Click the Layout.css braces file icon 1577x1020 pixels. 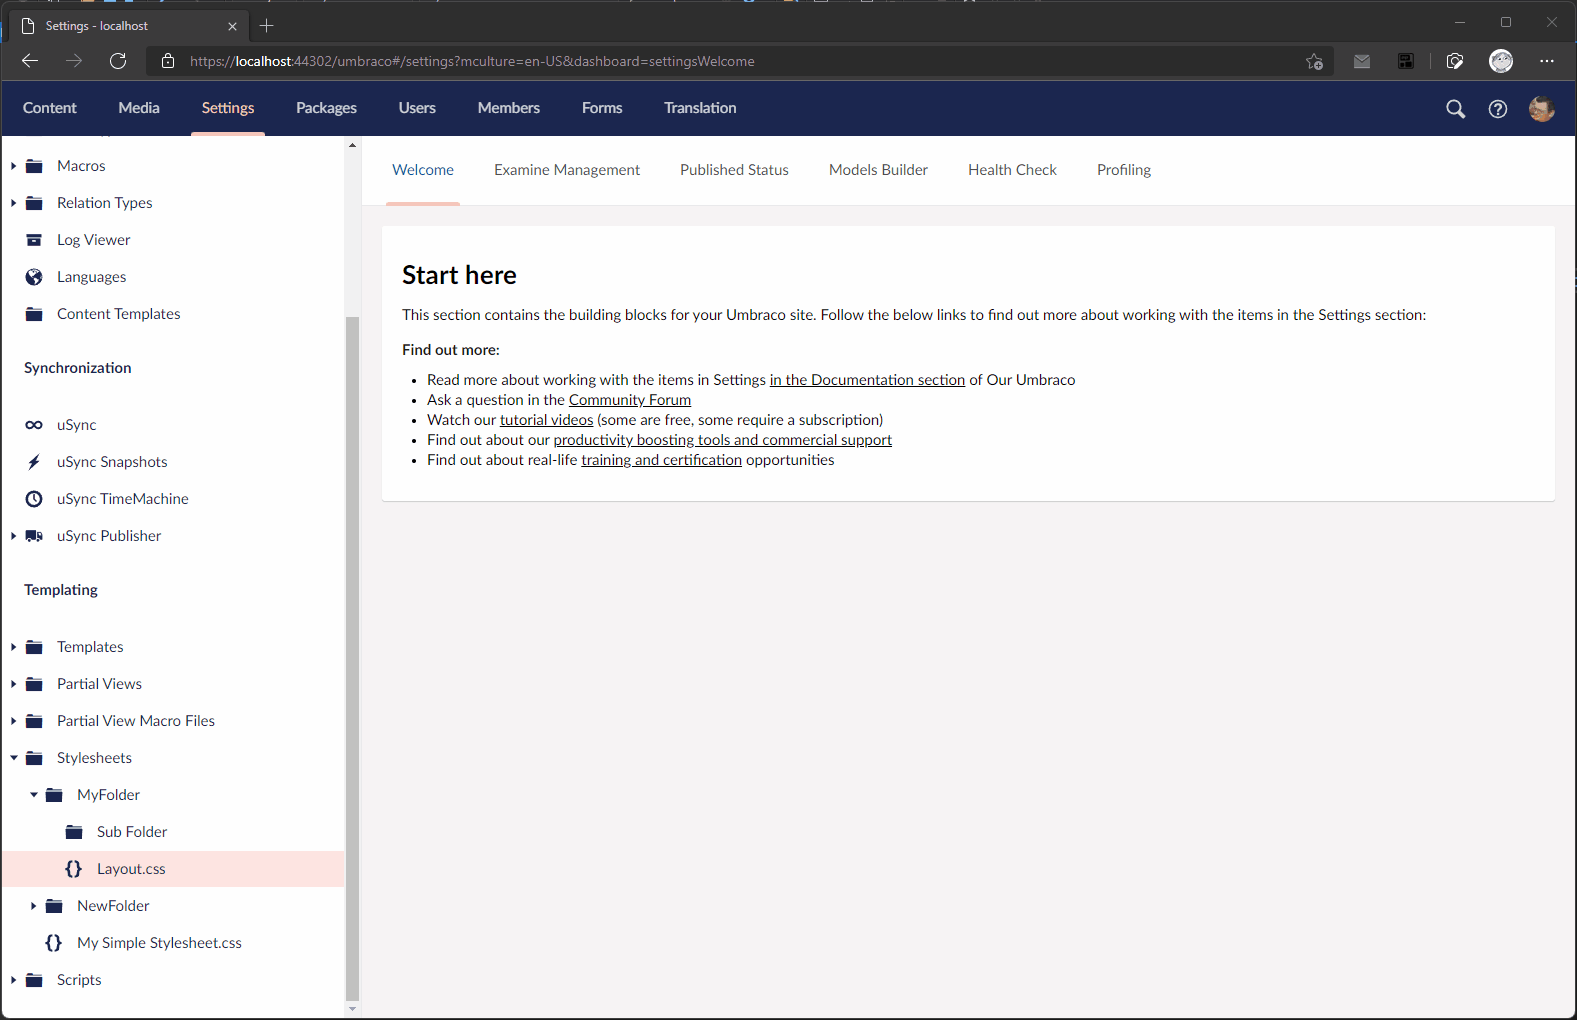pyautogui.click(x=73, y=869)
